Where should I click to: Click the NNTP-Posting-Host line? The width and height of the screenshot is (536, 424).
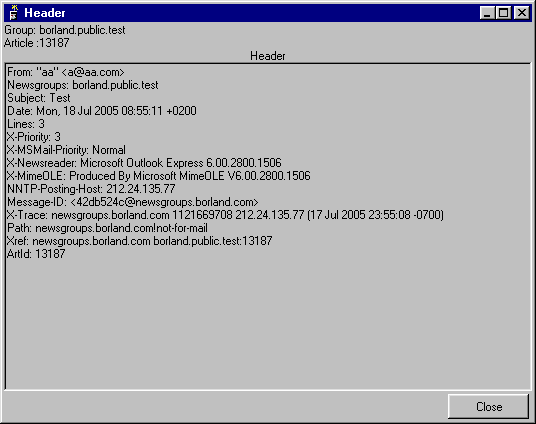91,189
